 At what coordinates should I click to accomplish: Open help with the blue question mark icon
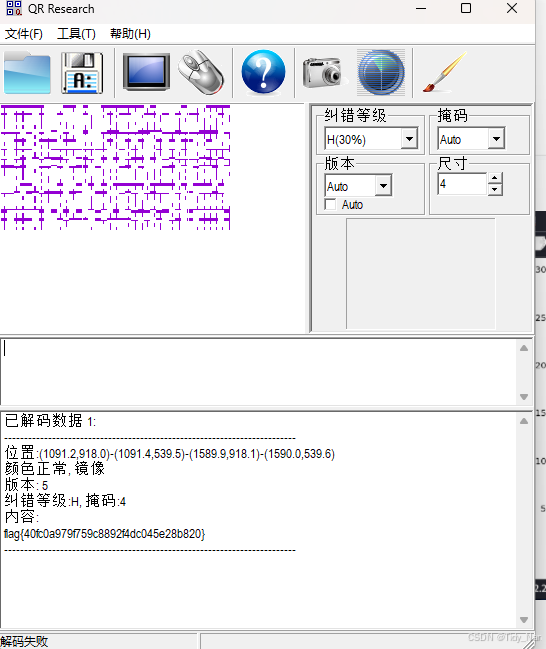263,72
